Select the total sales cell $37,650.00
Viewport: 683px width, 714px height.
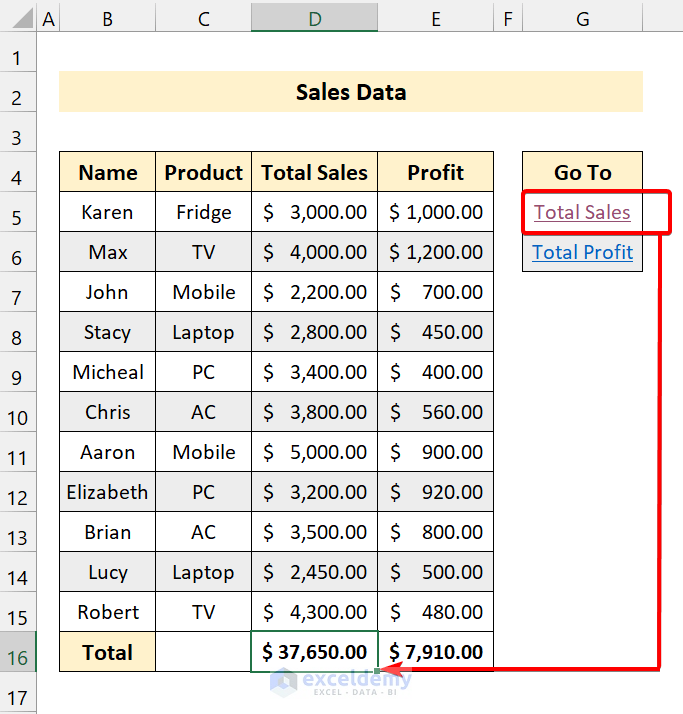pyautogui.click(x=314, y=652)
